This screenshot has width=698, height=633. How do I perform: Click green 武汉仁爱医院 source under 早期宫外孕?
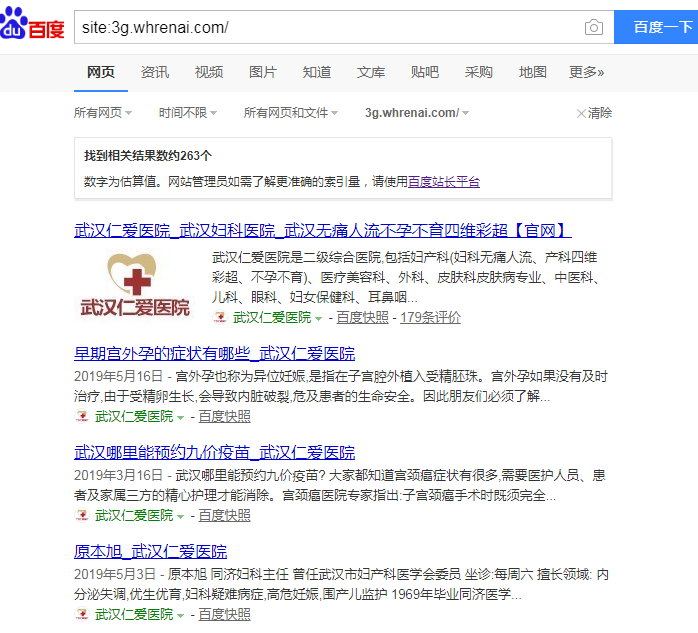(134, 416)
